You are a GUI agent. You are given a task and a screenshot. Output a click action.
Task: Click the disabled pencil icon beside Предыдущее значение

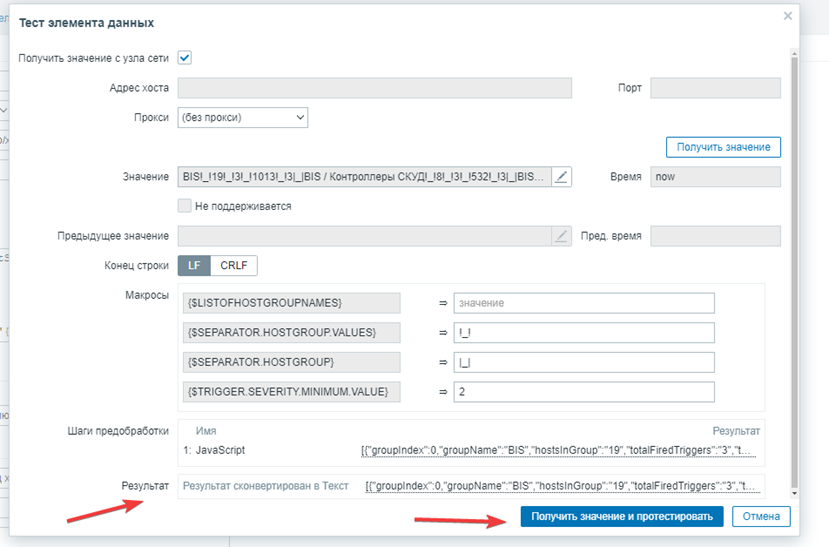tap(562, 236)
